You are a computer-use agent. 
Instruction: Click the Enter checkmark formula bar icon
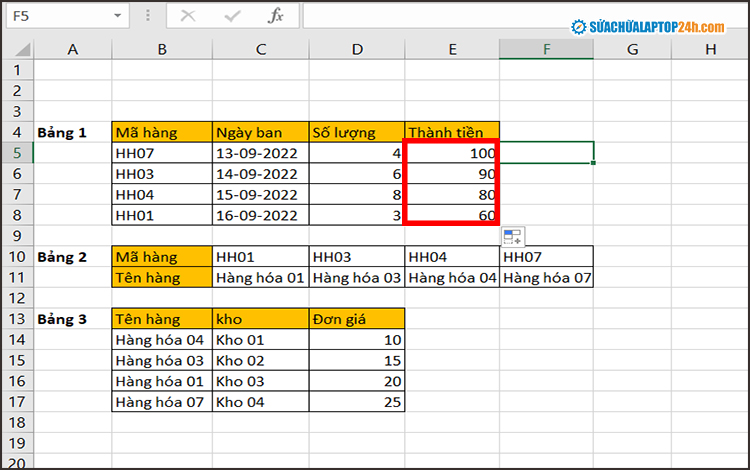coord(232,16)
